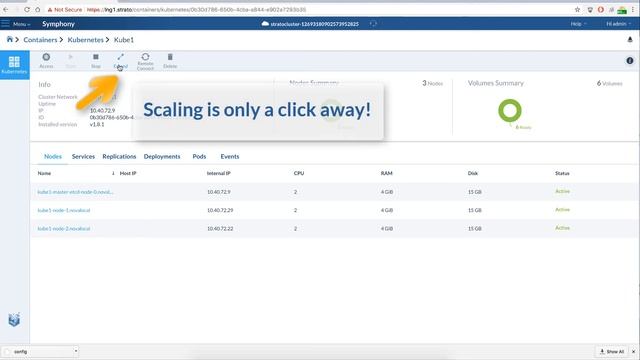Sort the table by Status column

562,173
